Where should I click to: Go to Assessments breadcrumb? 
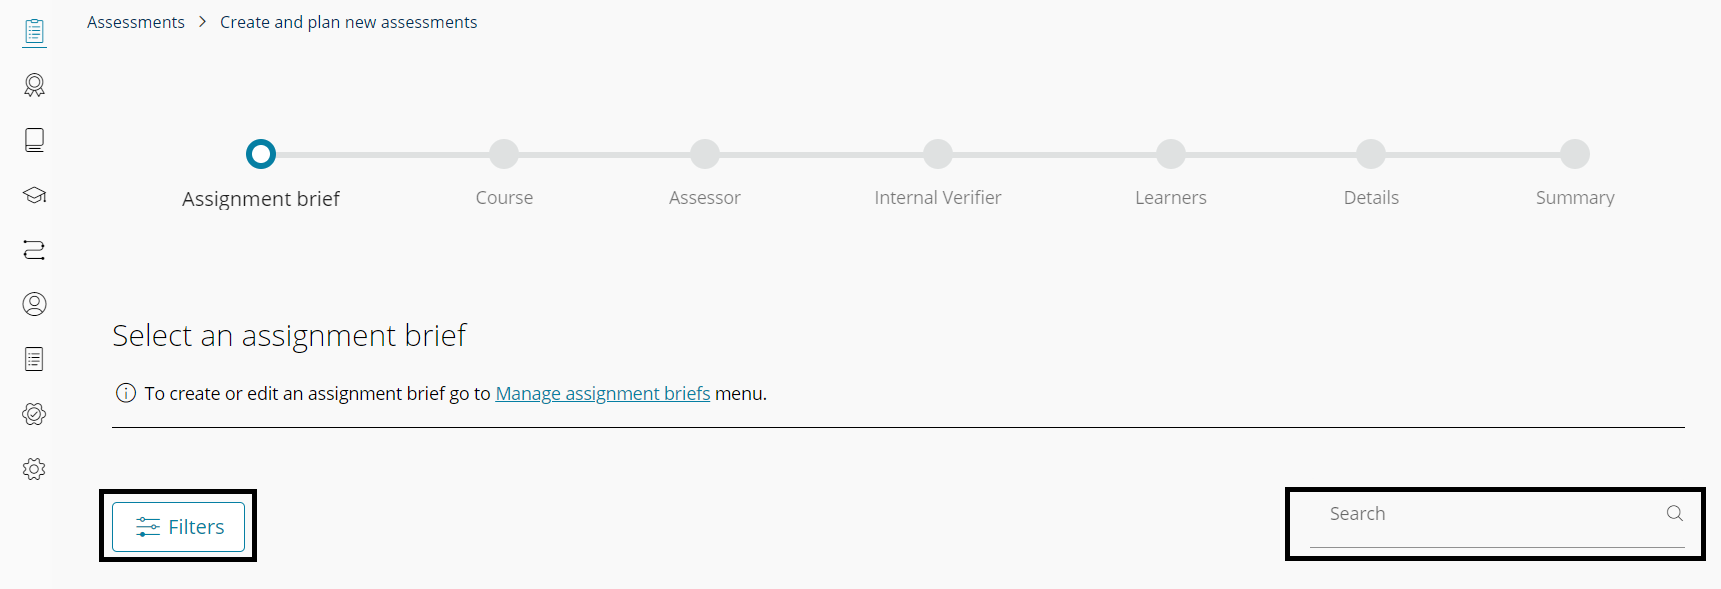[136, 22]
